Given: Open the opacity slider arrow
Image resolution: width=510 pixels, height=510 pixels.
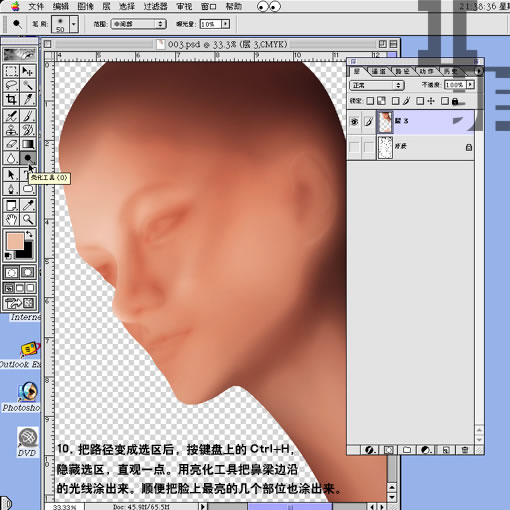Looking at the screenshot, I should tap(470, 85).
